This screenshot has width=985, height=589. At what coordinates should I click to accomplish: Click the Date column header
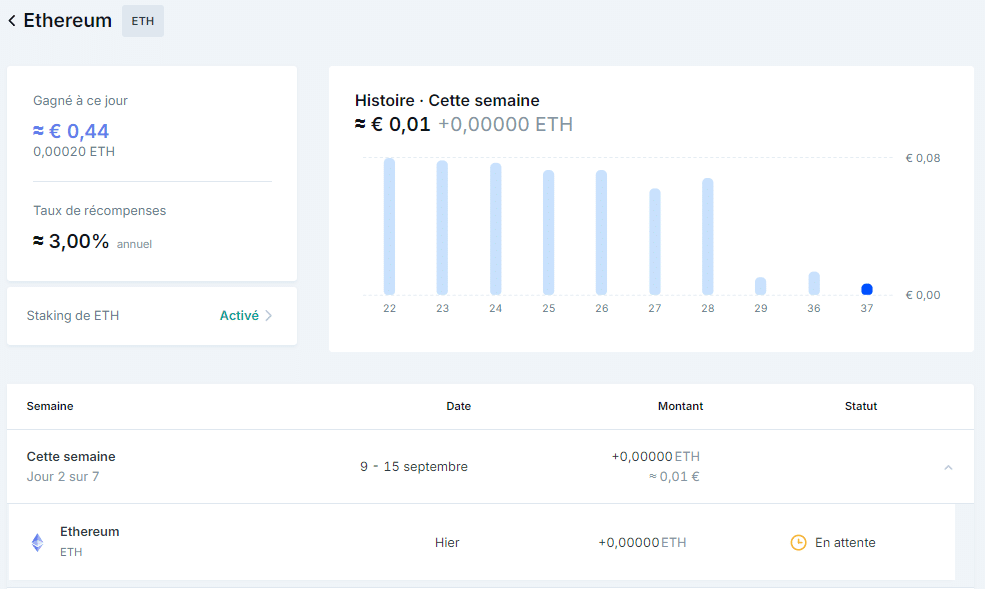coord(459,406)
